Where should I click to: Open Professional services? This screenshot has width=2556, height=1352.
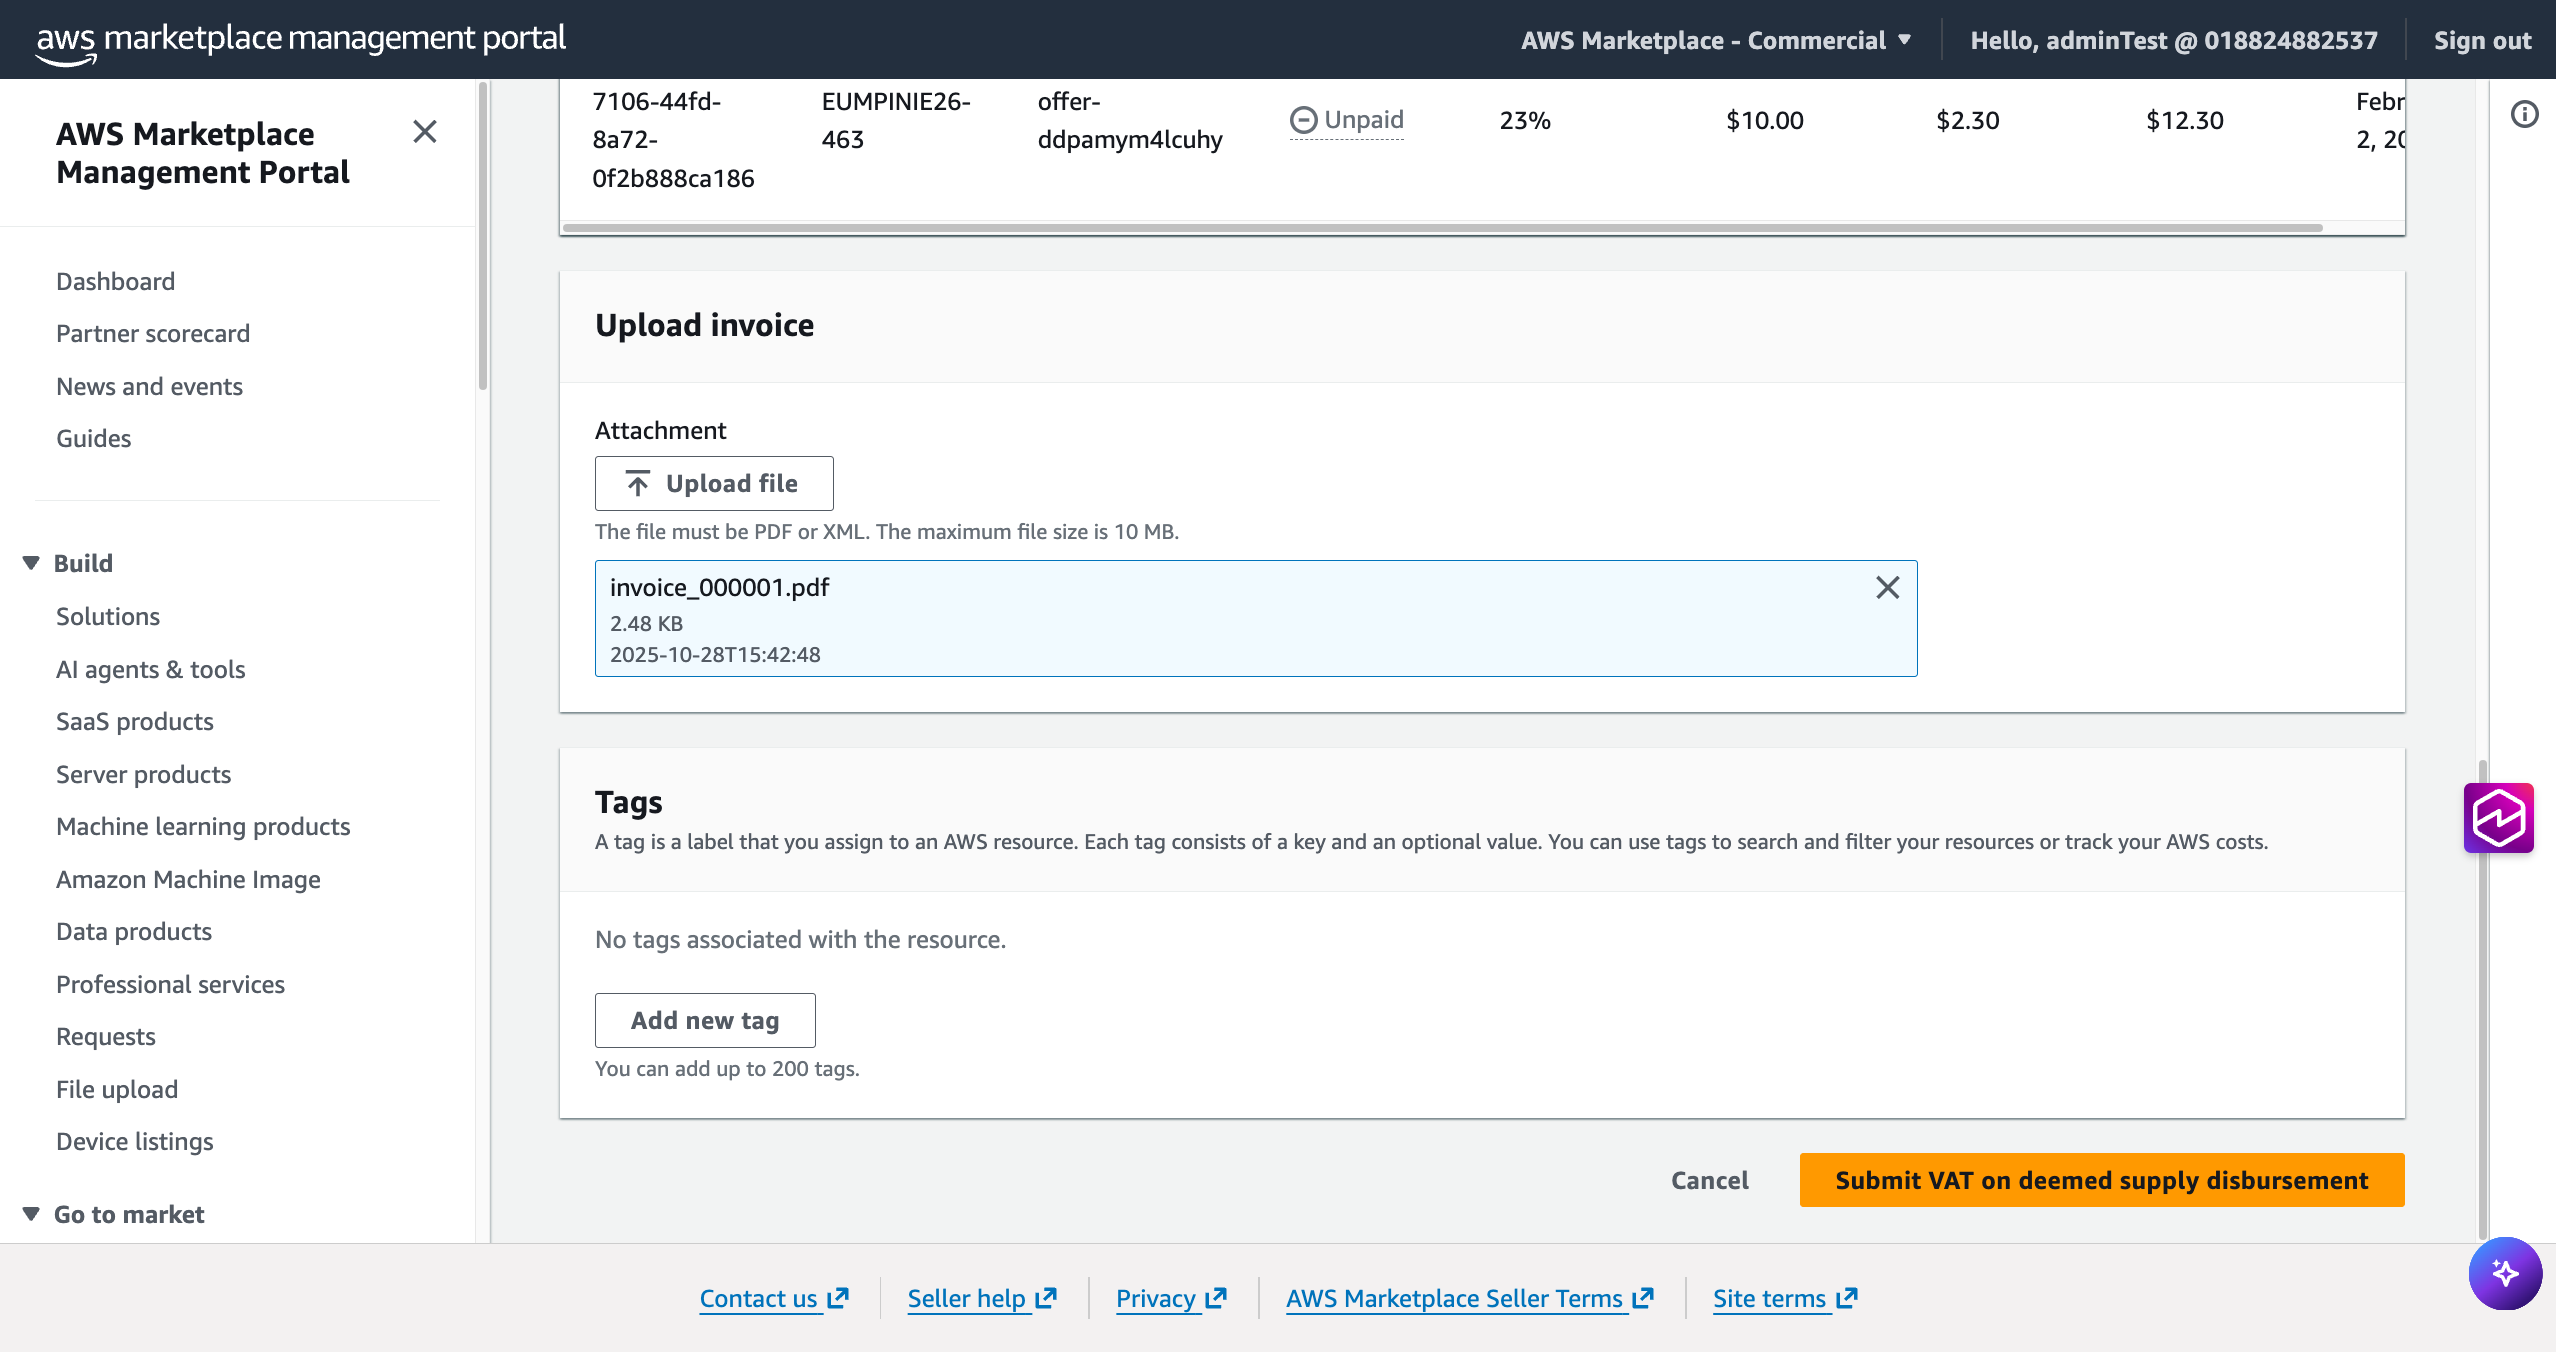pos(171,984)
